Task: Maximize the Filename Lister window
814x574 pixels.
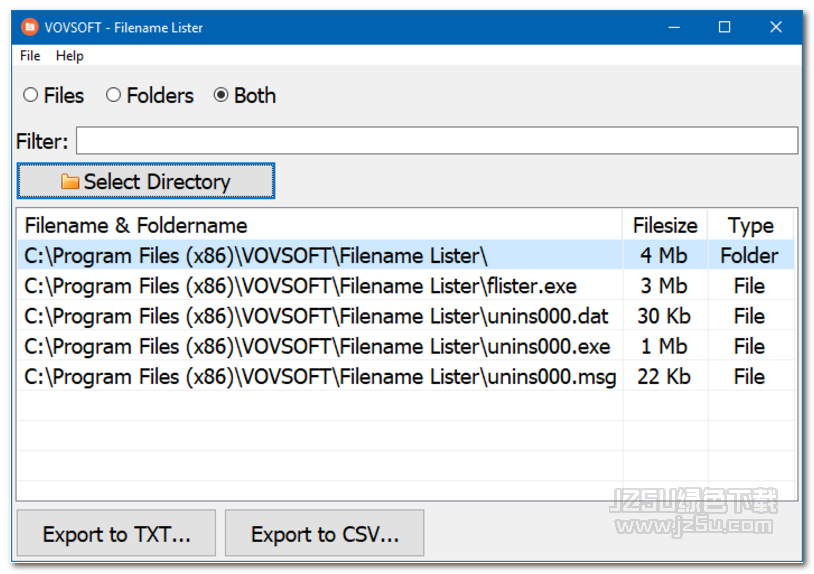Action: pos(725,27)
